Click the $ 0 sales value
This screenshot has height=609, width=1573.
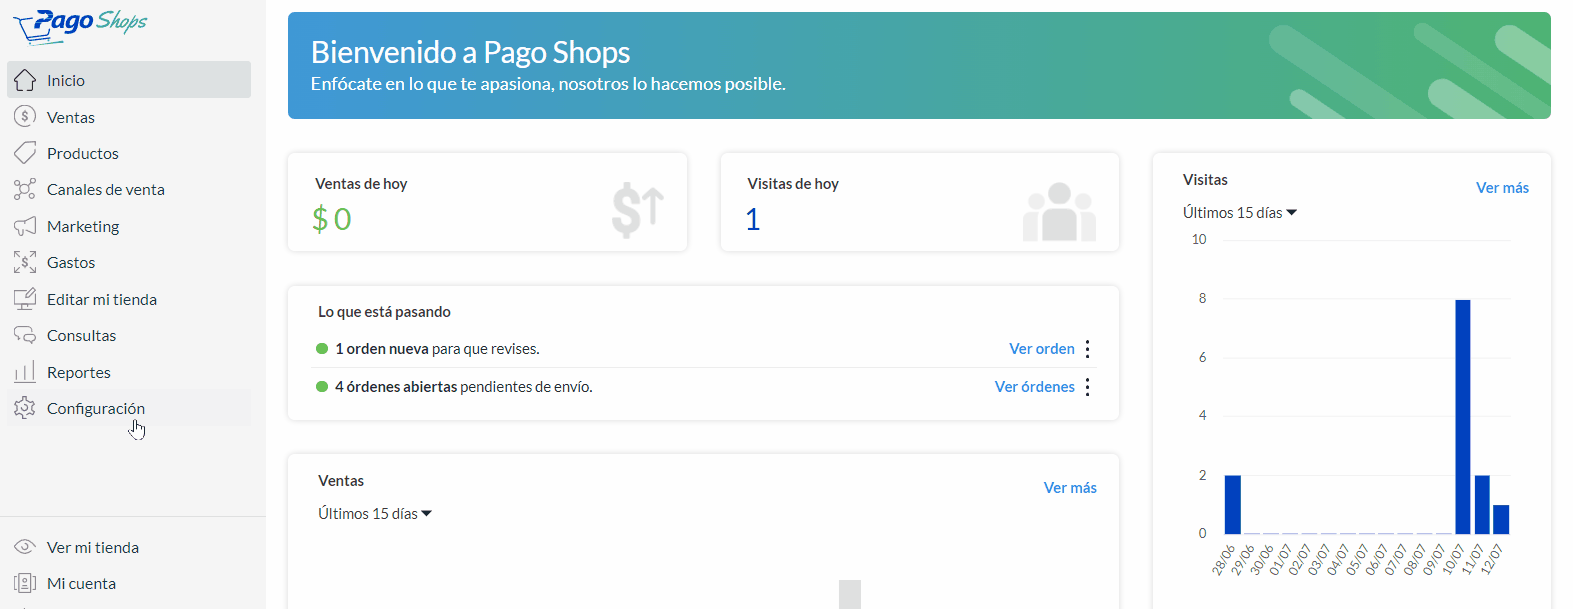point(332,219)
